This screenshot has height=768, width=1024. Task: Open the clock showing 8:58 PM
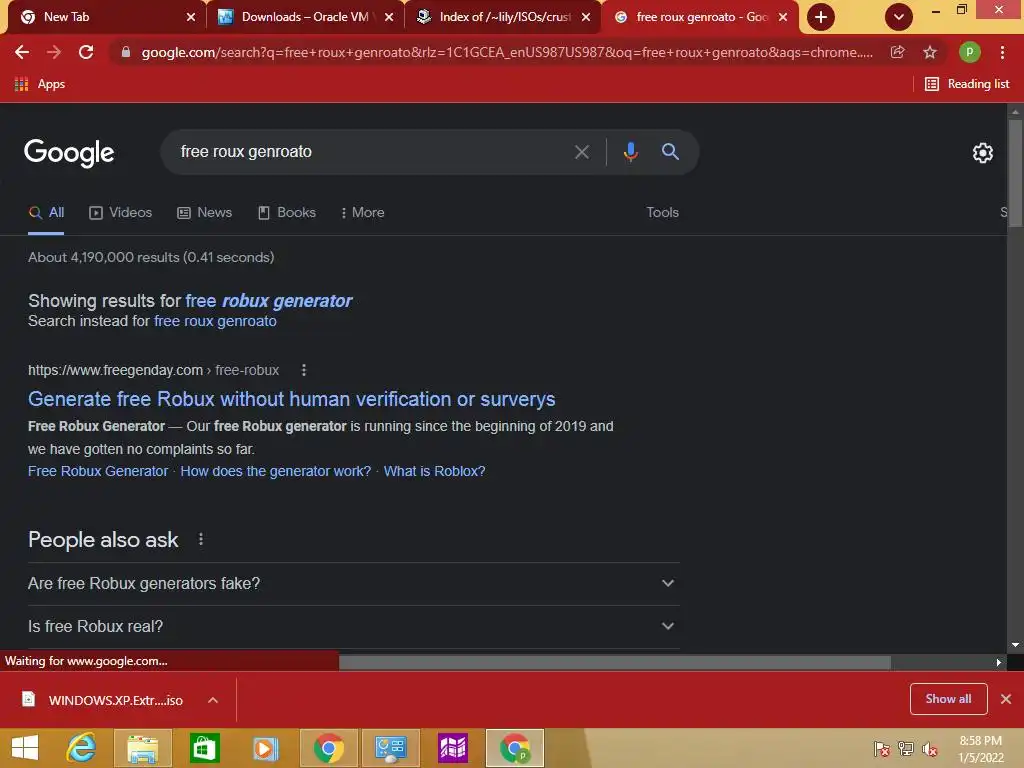[981, 749]
